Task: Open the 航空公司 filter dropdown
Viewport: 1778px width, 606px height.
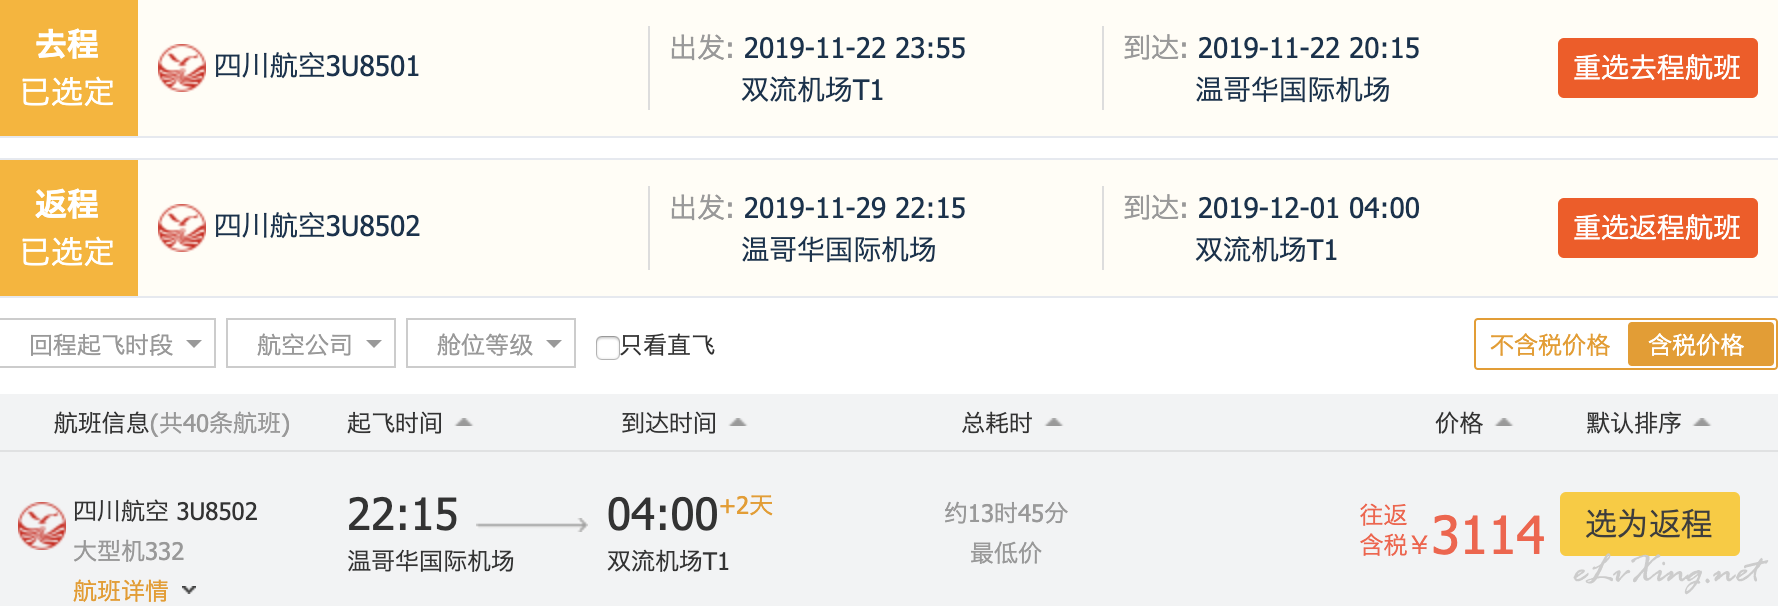Action: (x=311, y=344)
